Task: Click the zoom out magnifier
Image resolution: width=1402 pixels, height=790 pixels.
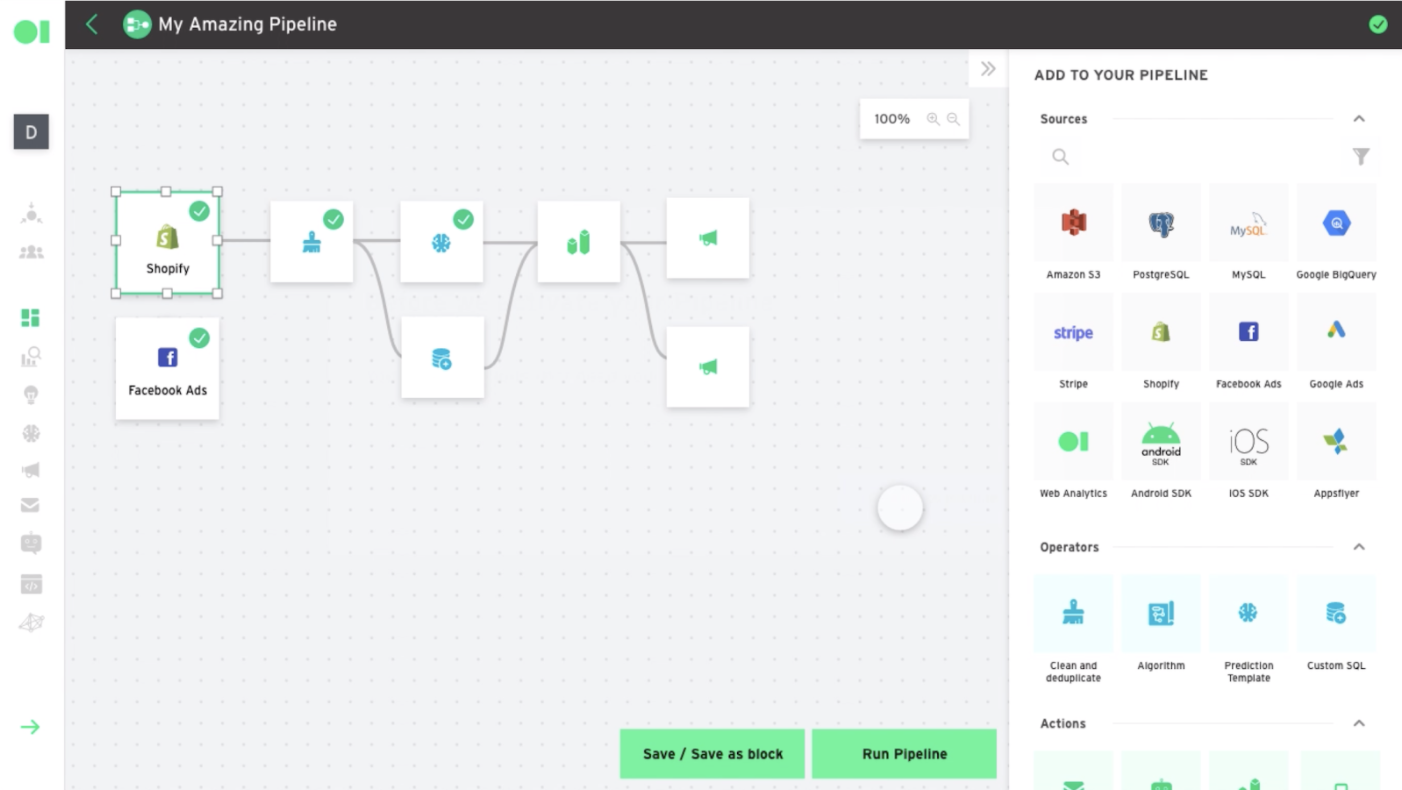Action: (953, 119)
